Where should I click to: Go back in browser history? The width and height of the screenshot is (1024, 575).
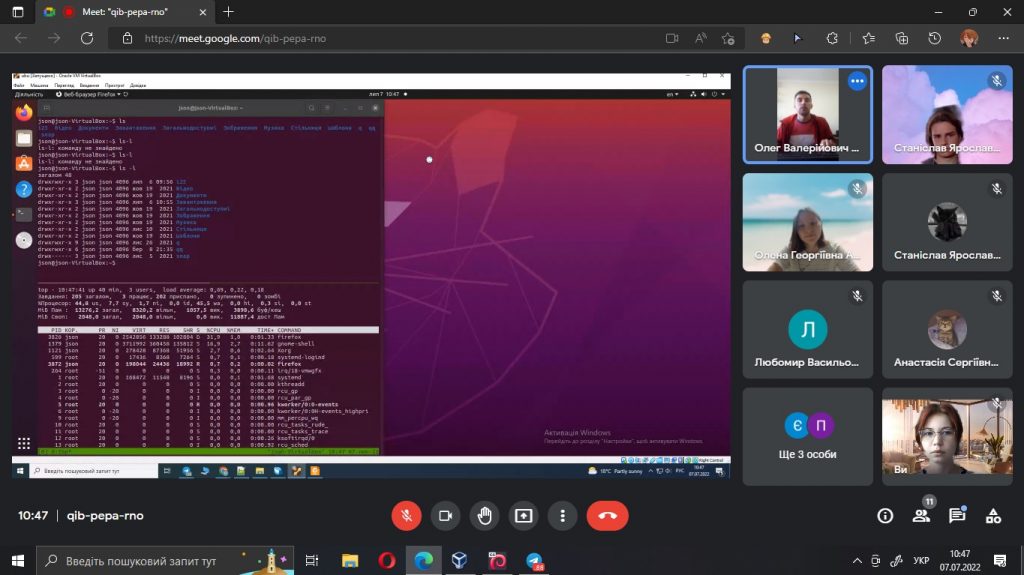pyautogui.click(x=21, y=39)
